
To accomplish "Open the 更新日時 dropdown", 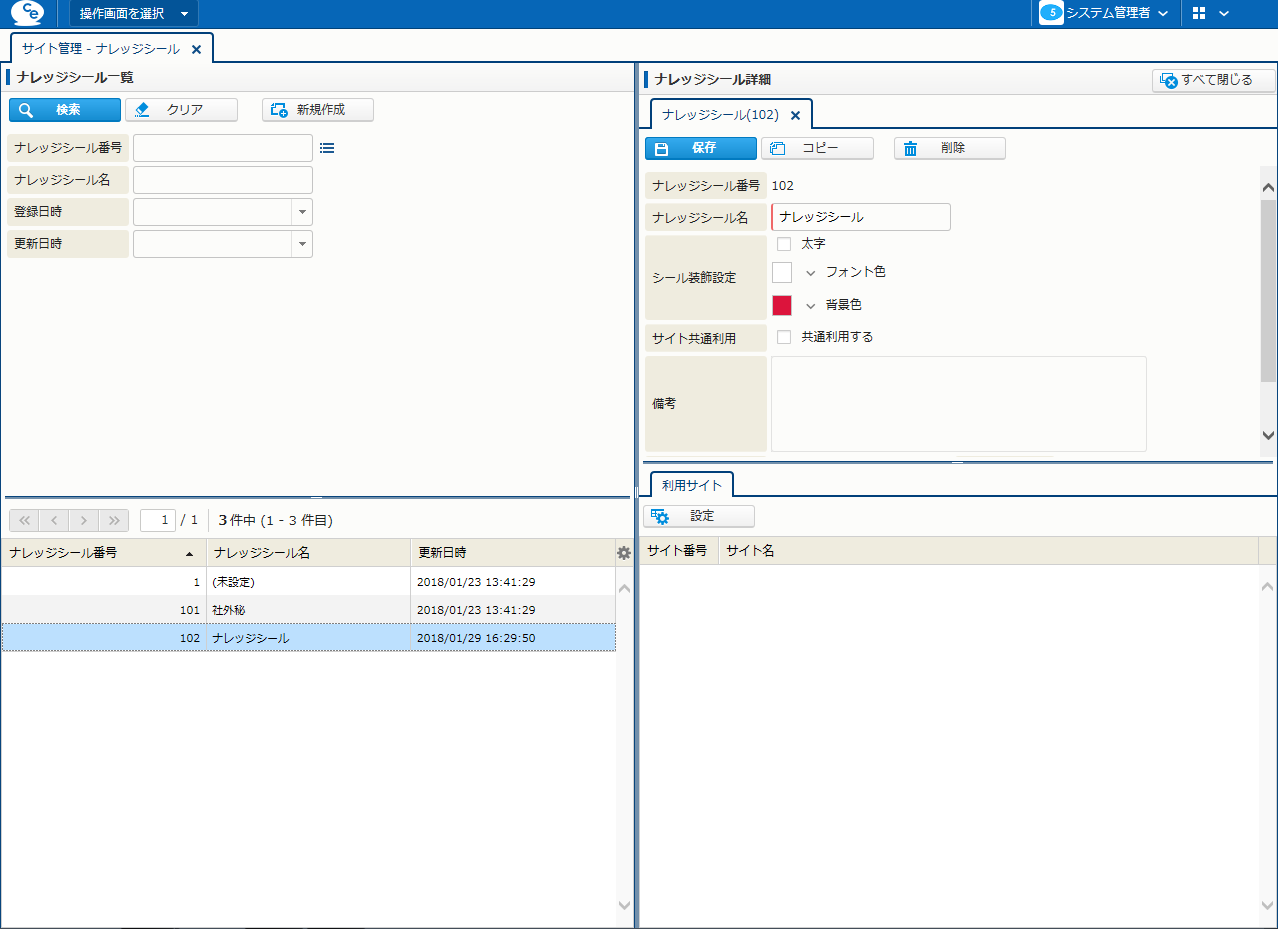I will pyautogui.click(x=302, y=244).
